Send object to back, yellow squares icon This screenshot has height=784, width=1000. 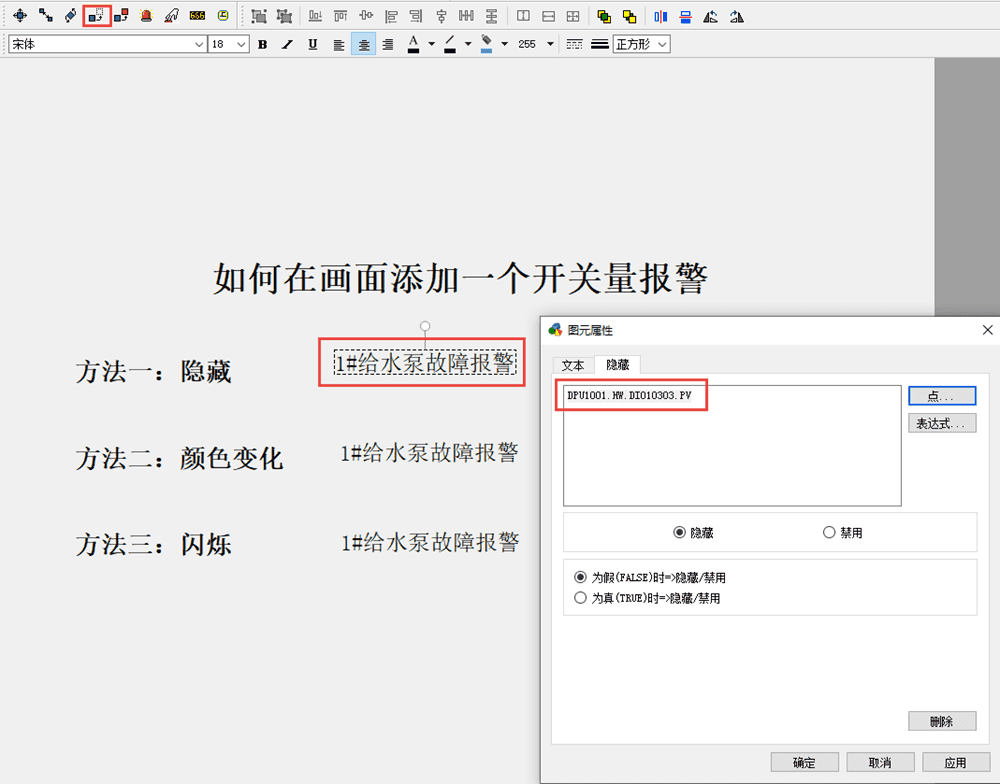[629, 17]
